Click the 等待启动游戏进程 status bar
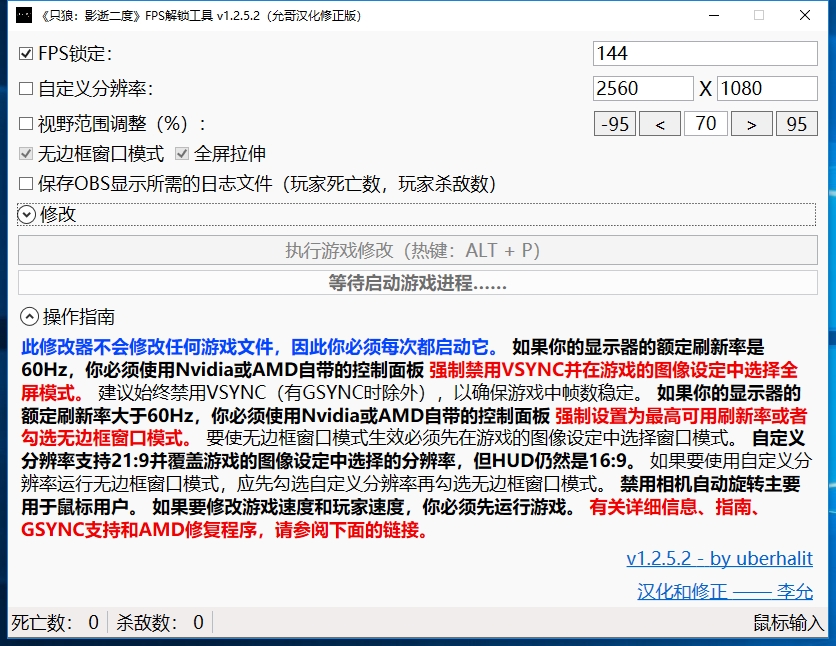836x646 pixels. (x=417, y=282)
